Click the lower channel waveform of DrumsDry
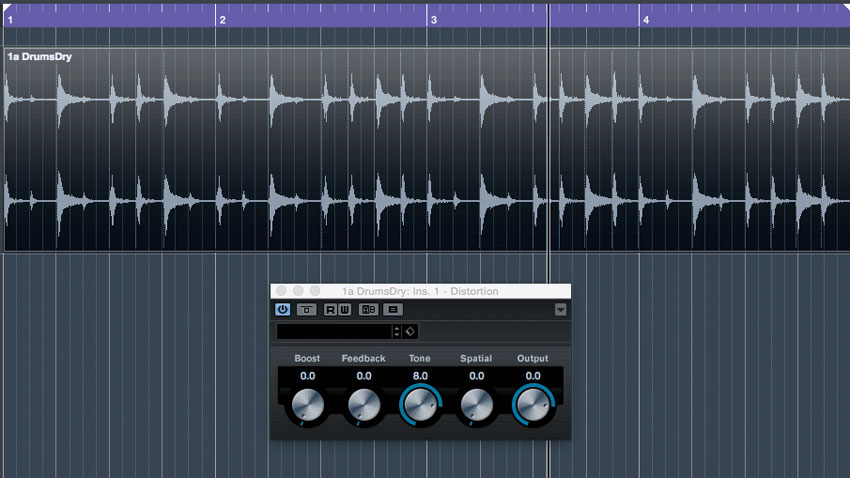850x478 pixels. point(427,201)
